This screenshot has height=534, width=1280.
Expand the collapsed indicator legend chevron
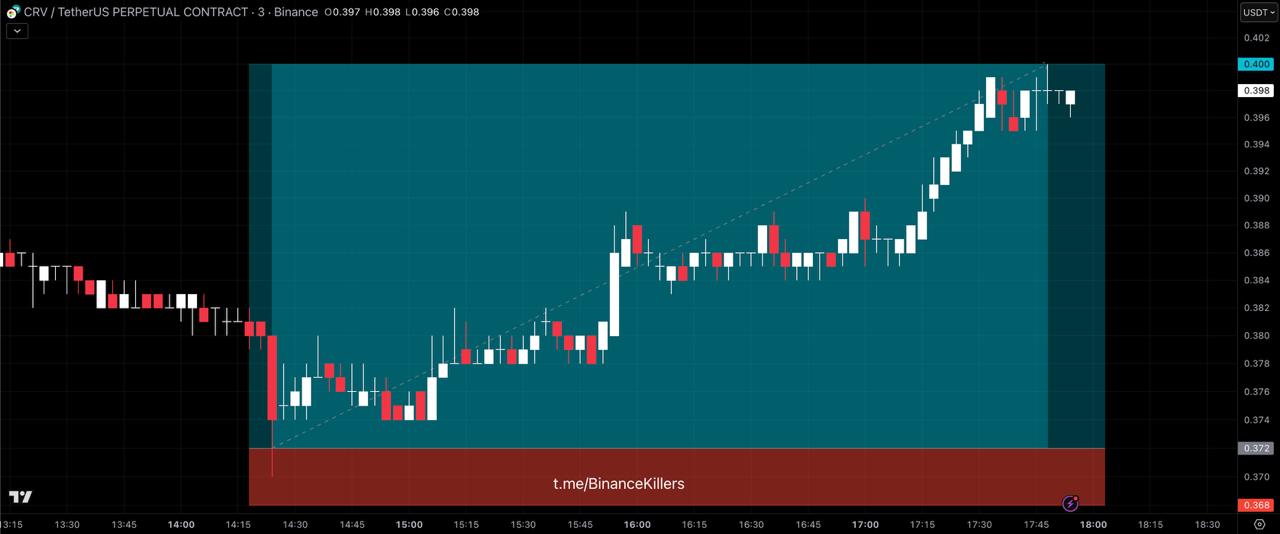click(18, 31)
